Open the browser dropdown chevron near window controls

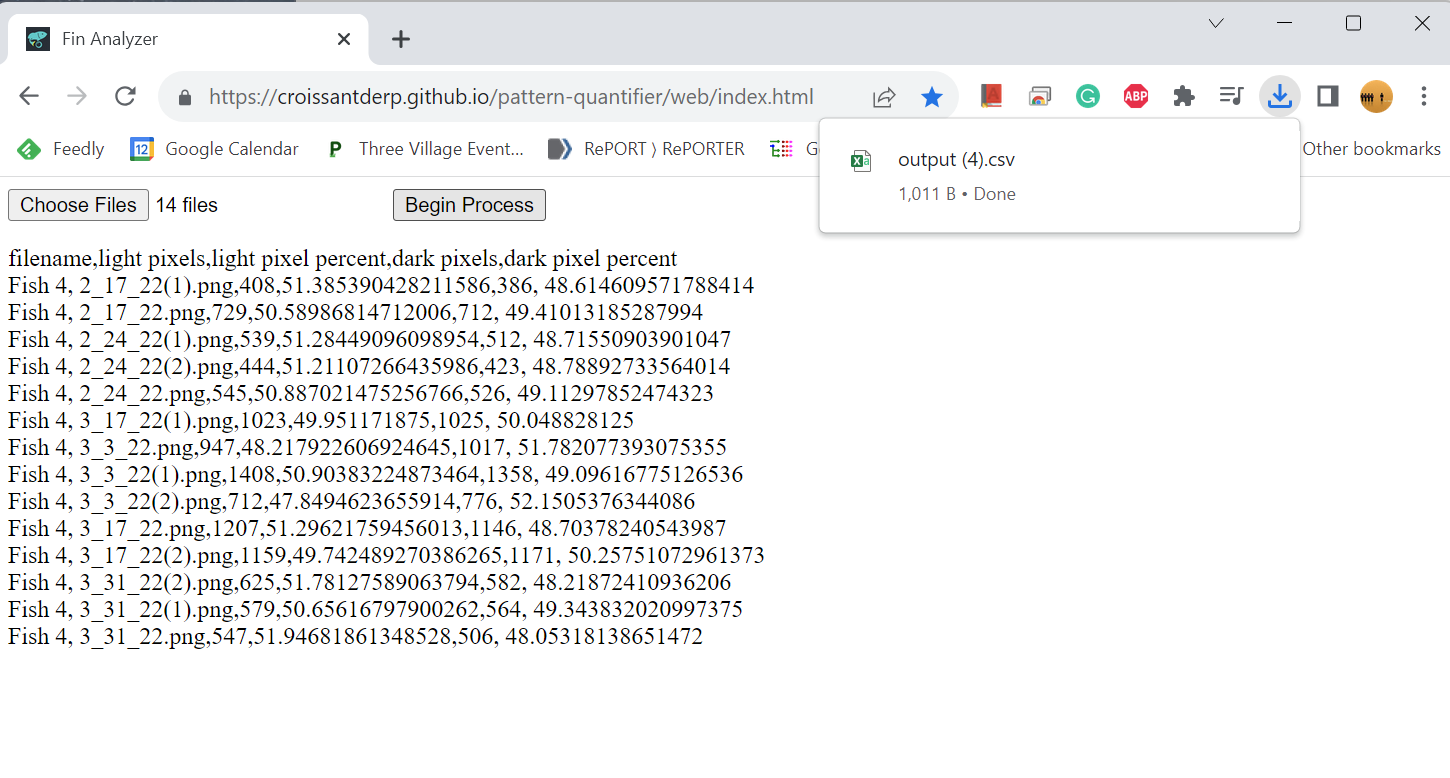coord(1215,22)
